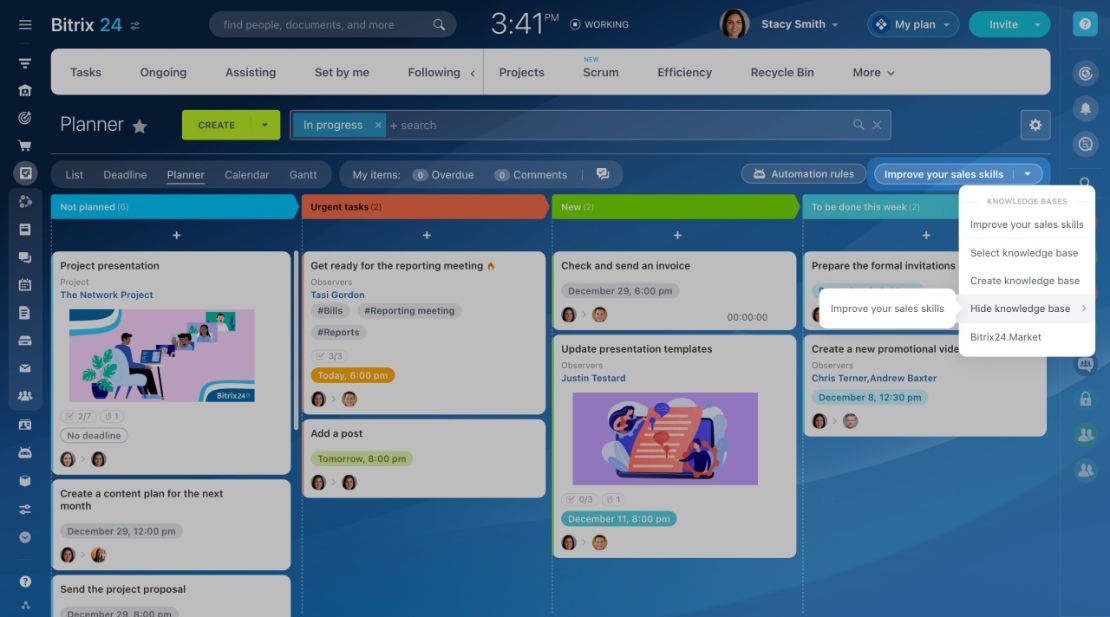
Task: Click the green CREATE button
Action: [x=216, y=125]
